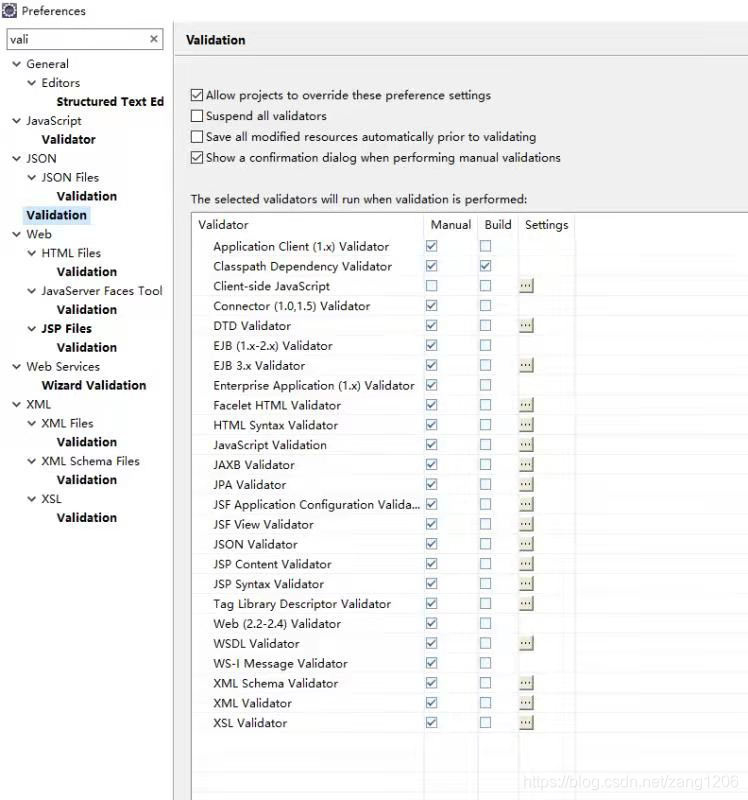
Task: Open settings for JSF Application Configuration Validator
Action: coord(526,504)
